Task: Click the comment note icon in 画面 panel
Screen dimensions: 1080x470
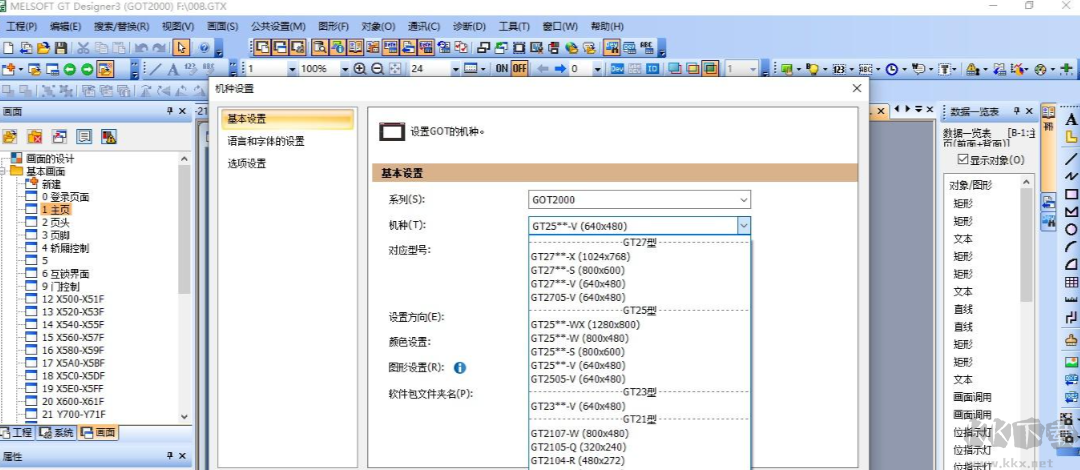Action: tap(84, 136)
